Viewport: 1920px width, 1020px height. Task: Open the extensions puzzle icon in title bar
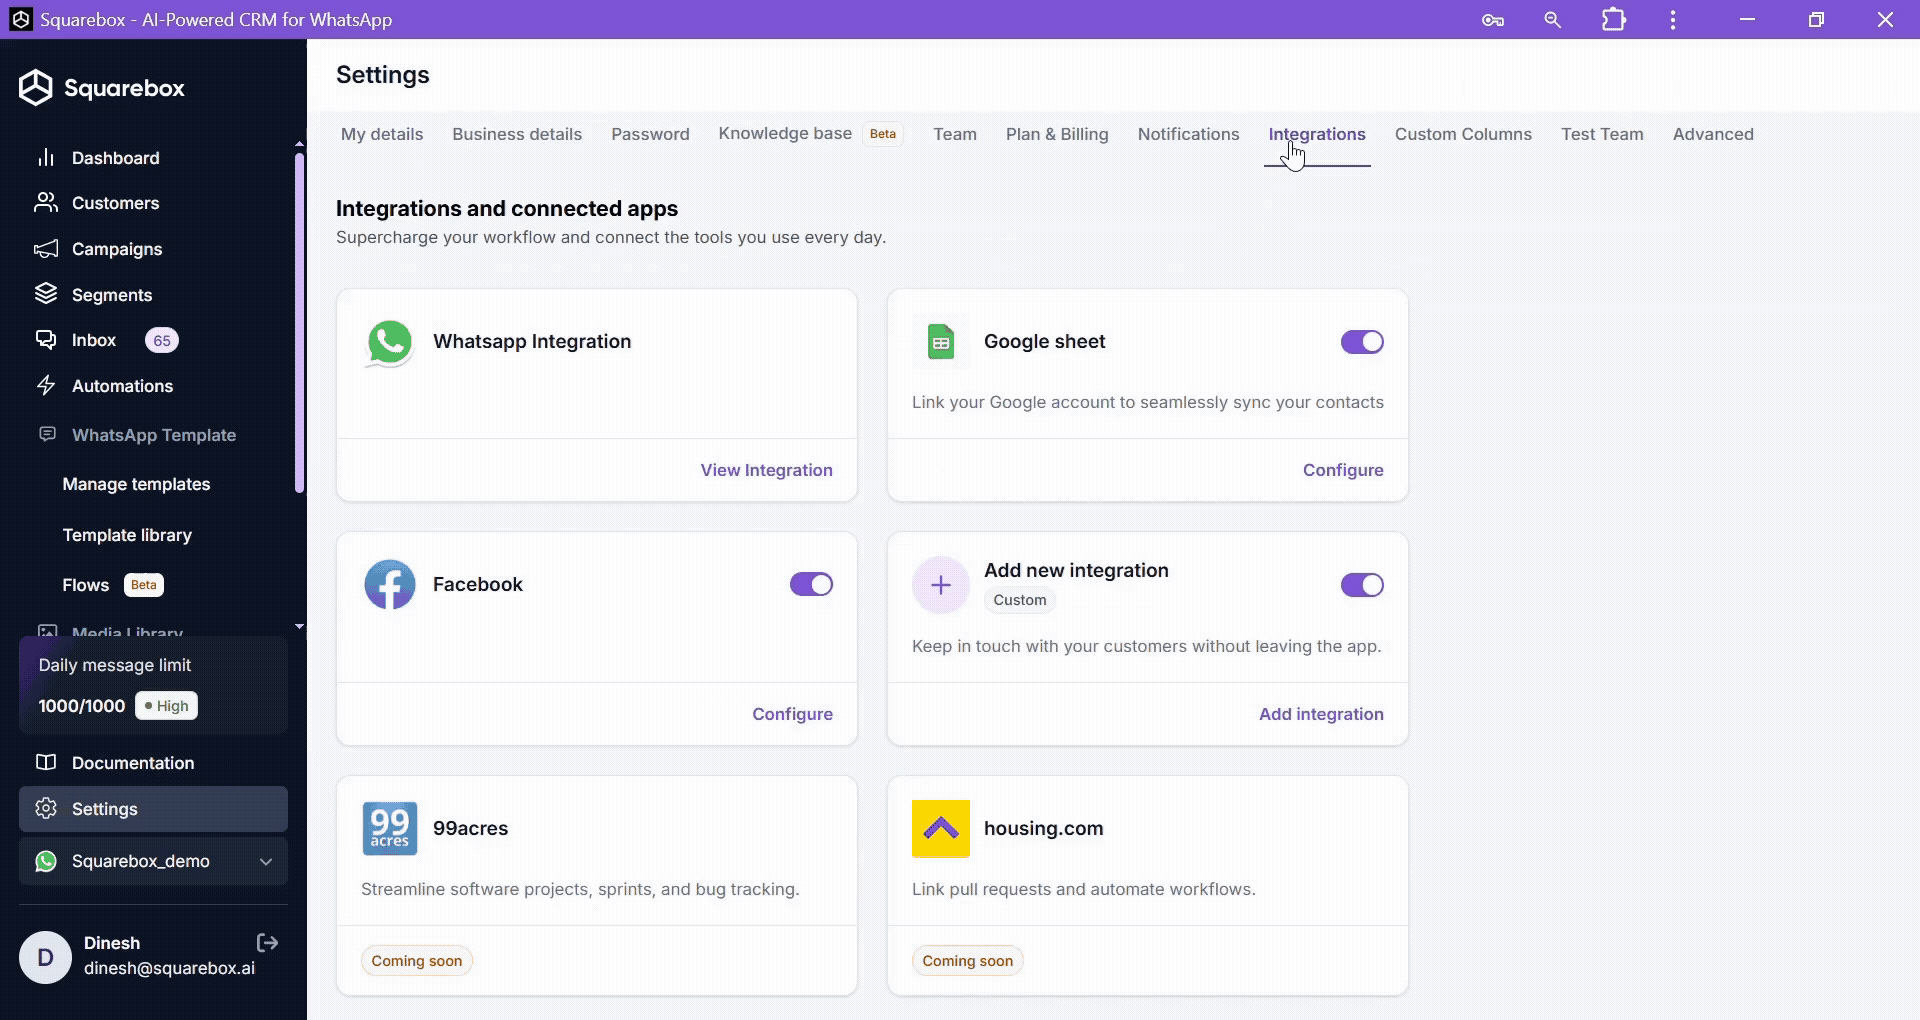(x=1613, y=20)
